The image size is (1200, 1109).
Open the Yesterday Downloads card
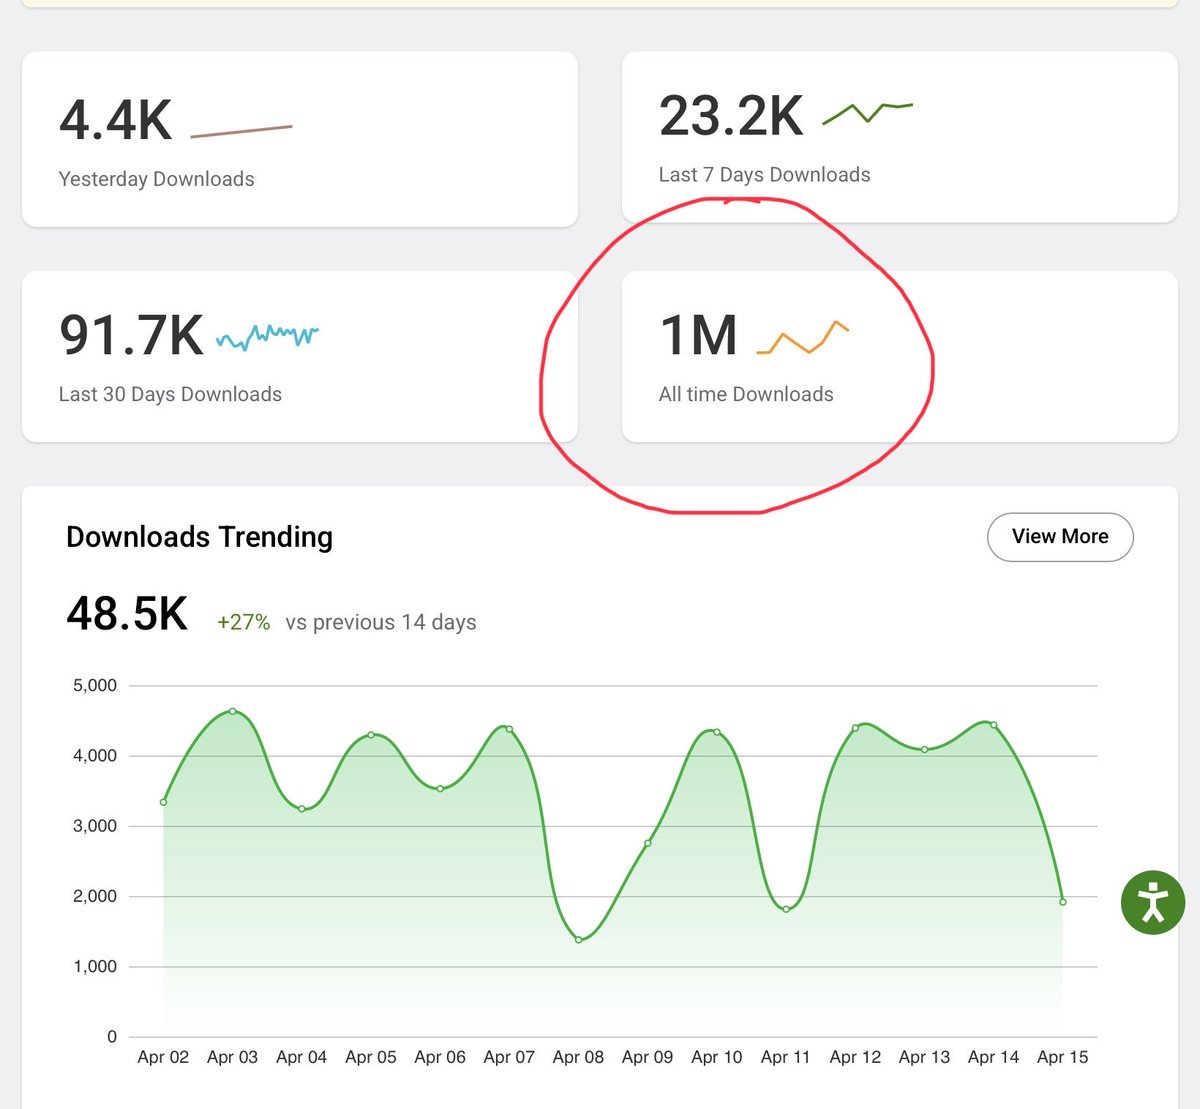coord(300,139)
